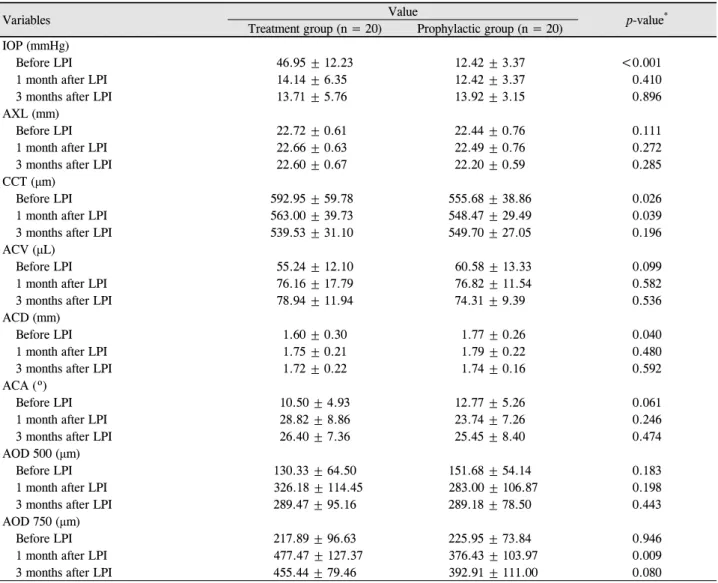
Task: Click the value "539.53 ± 31.10"
Action: click(x=312, y=233)
